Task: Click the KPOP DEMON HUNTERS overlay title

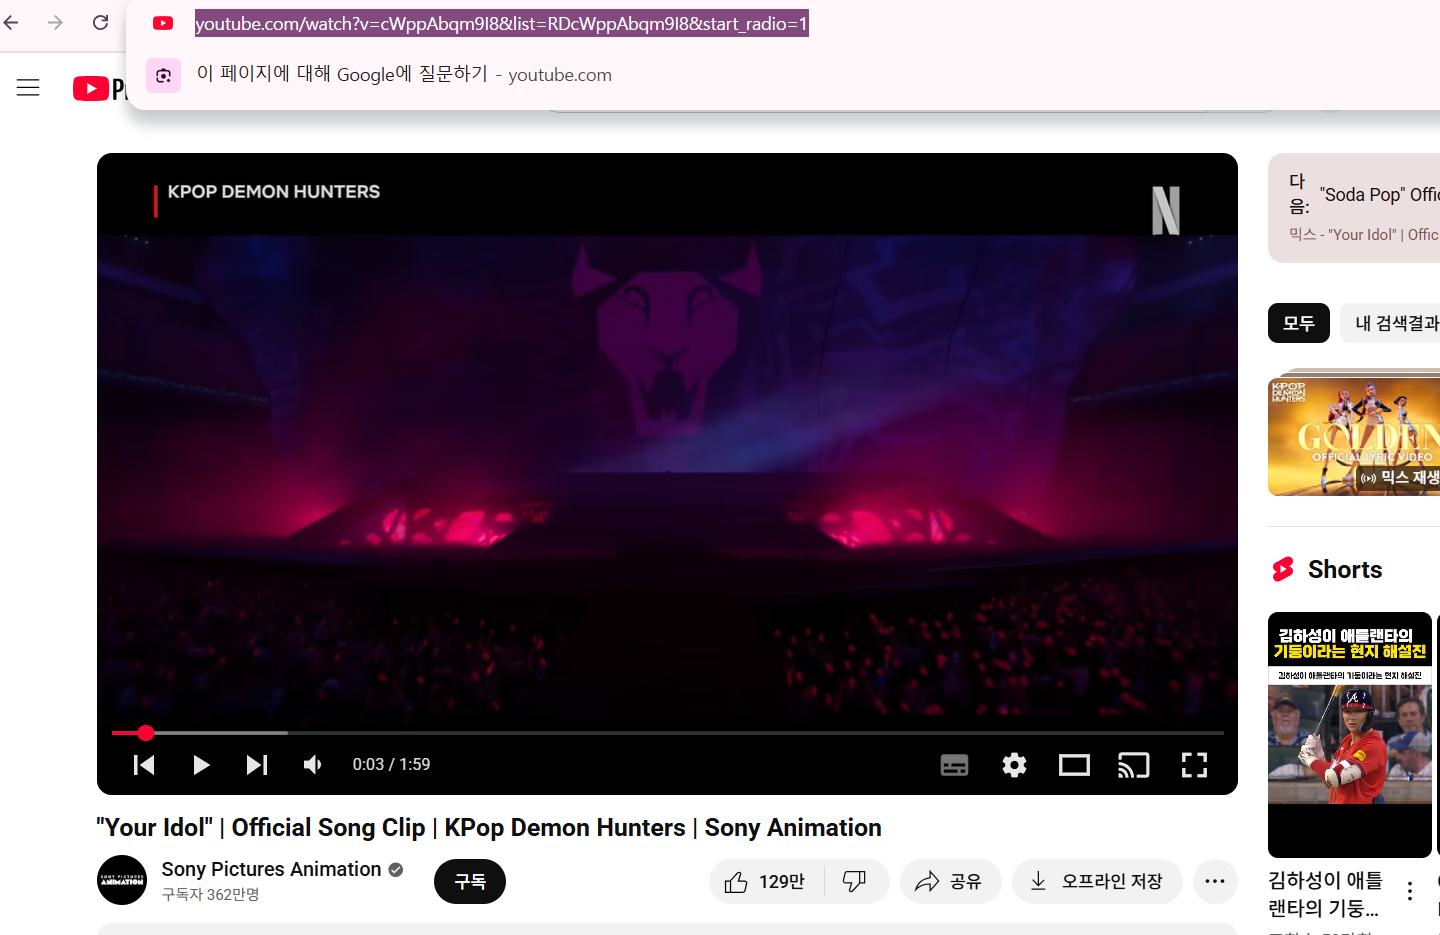Action: 274,192
